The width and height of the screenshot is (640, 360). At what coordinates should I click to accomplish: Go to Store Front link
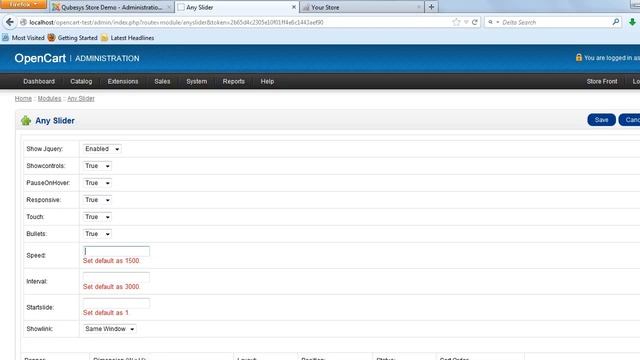602,81
